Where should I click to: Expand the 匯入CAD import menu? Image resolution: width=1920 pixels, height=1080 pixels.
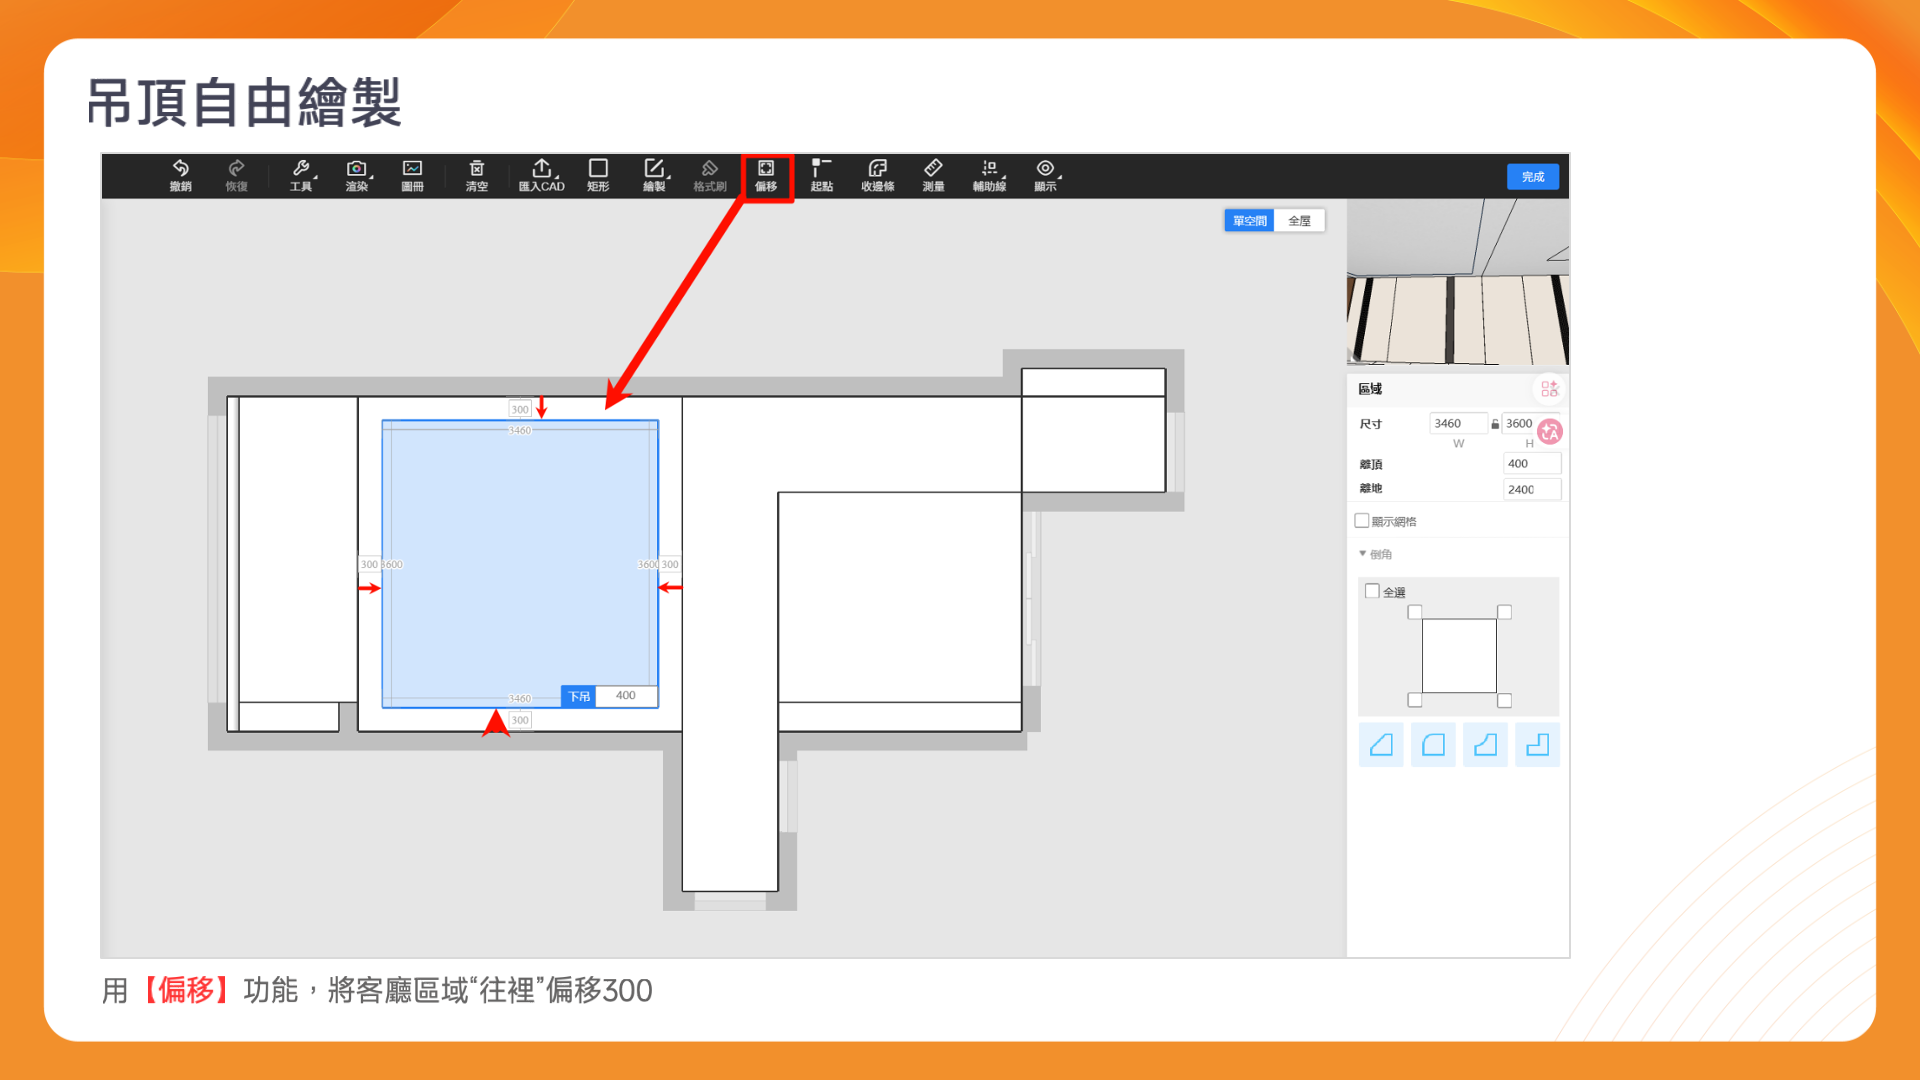(x=541, y=175)
